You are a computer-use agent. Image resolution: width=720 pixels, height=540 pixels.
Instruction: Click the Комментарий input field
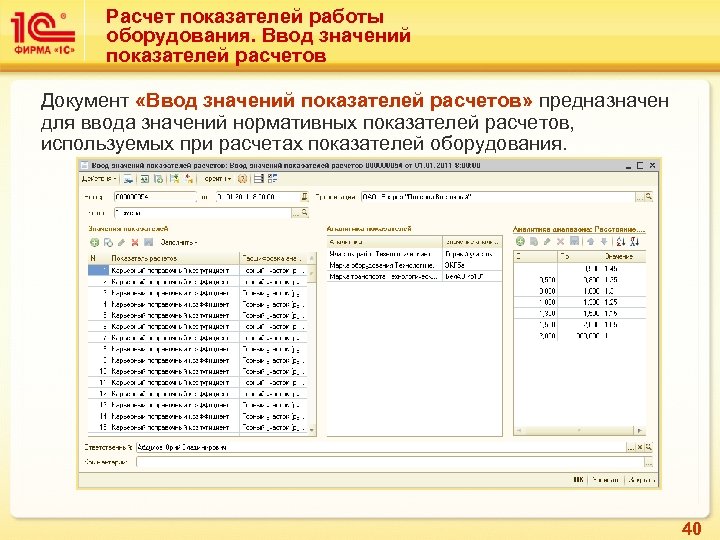pos(390,462)
